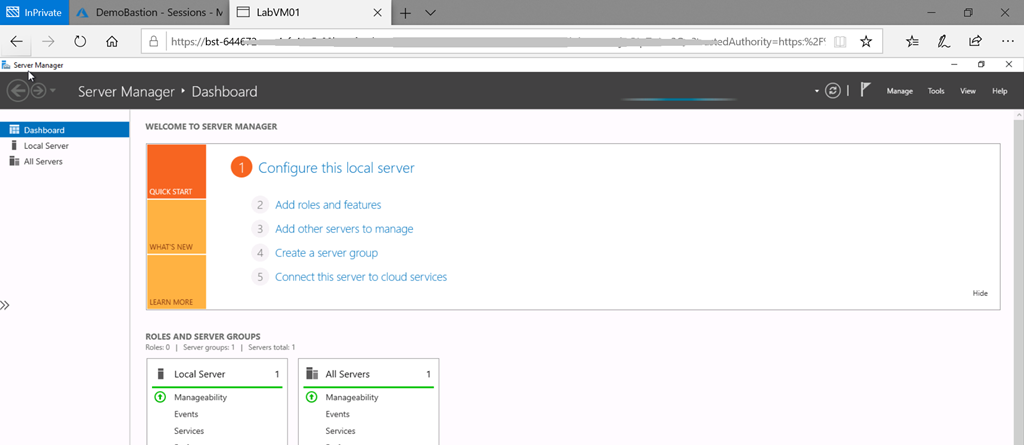Open the All Servers tile header
The width and height of the screenshot is (1024, 445).
click(x=368, y=374)
